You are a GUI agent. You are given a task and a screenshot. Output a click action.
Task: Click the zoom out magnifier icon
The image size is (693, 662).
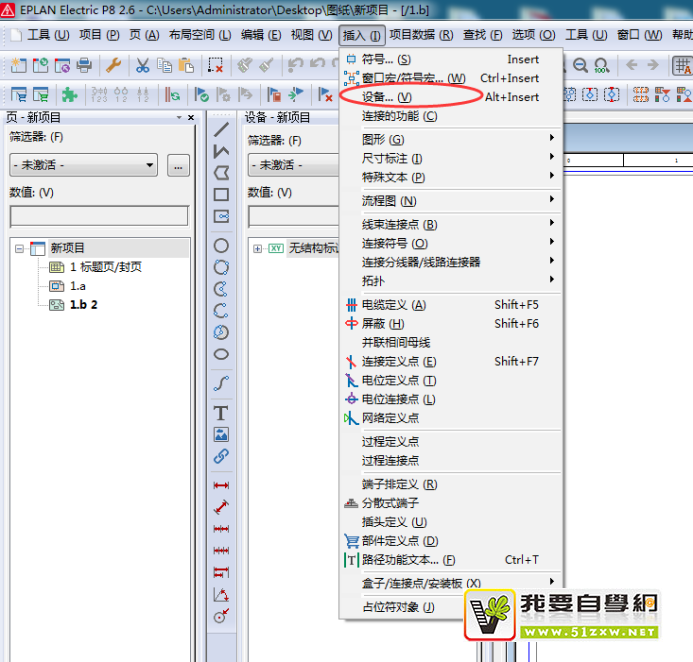(580, 66)
